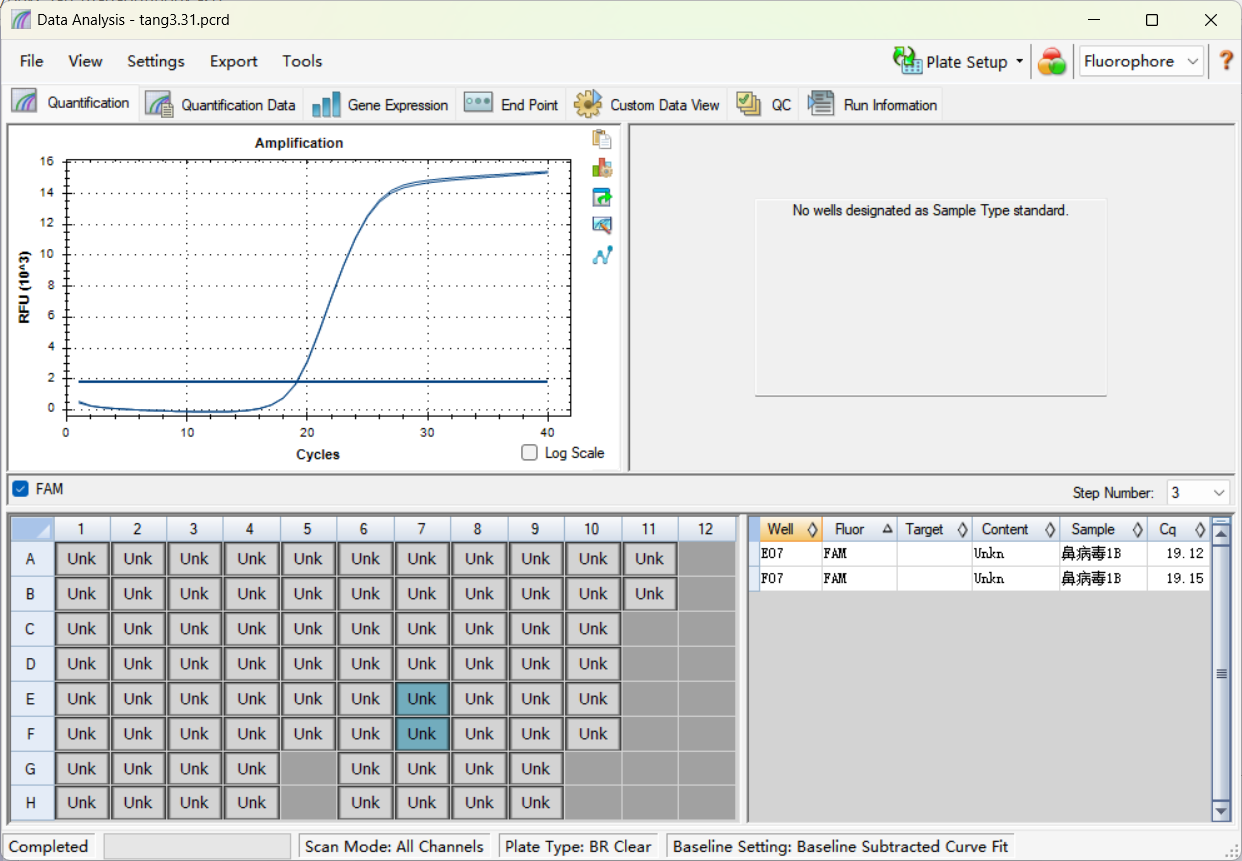Viewport: 1242px width, 861px height.
Task: Toggle well F7 selection
Action: [422, 734]
